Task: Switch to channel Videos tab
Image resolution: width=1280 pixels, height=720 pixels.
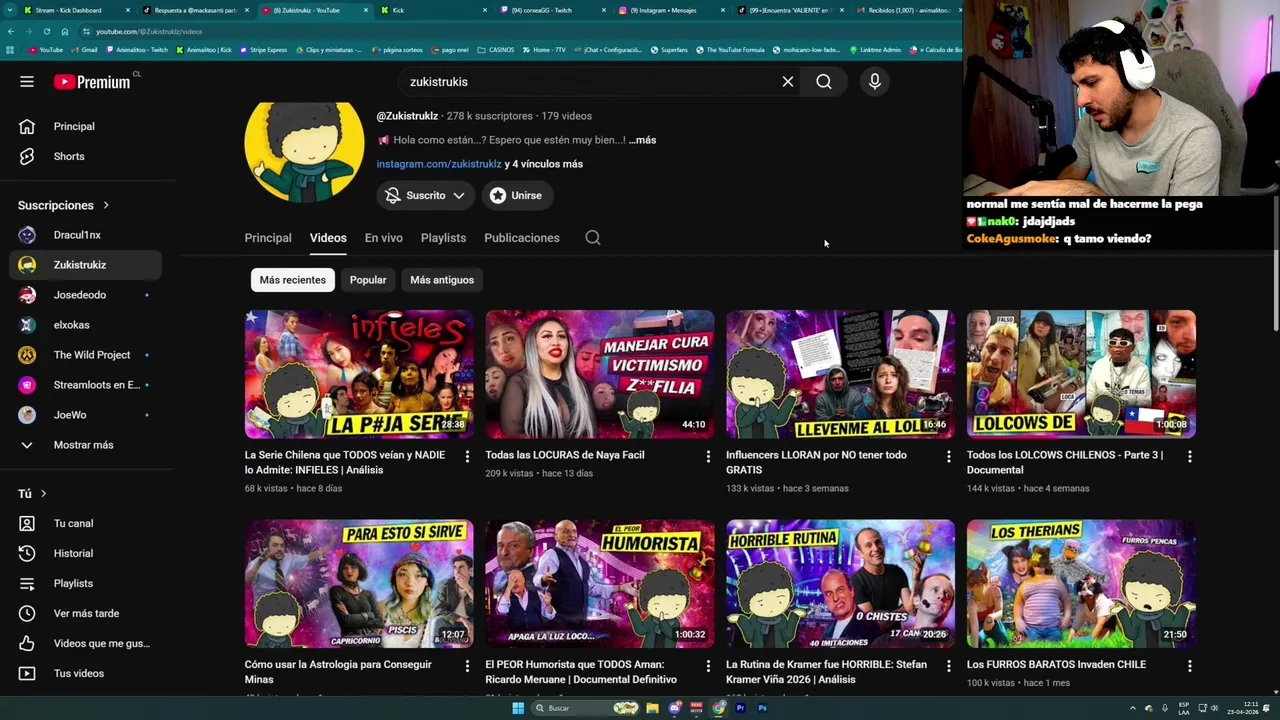Action: [x=328, y=238]
